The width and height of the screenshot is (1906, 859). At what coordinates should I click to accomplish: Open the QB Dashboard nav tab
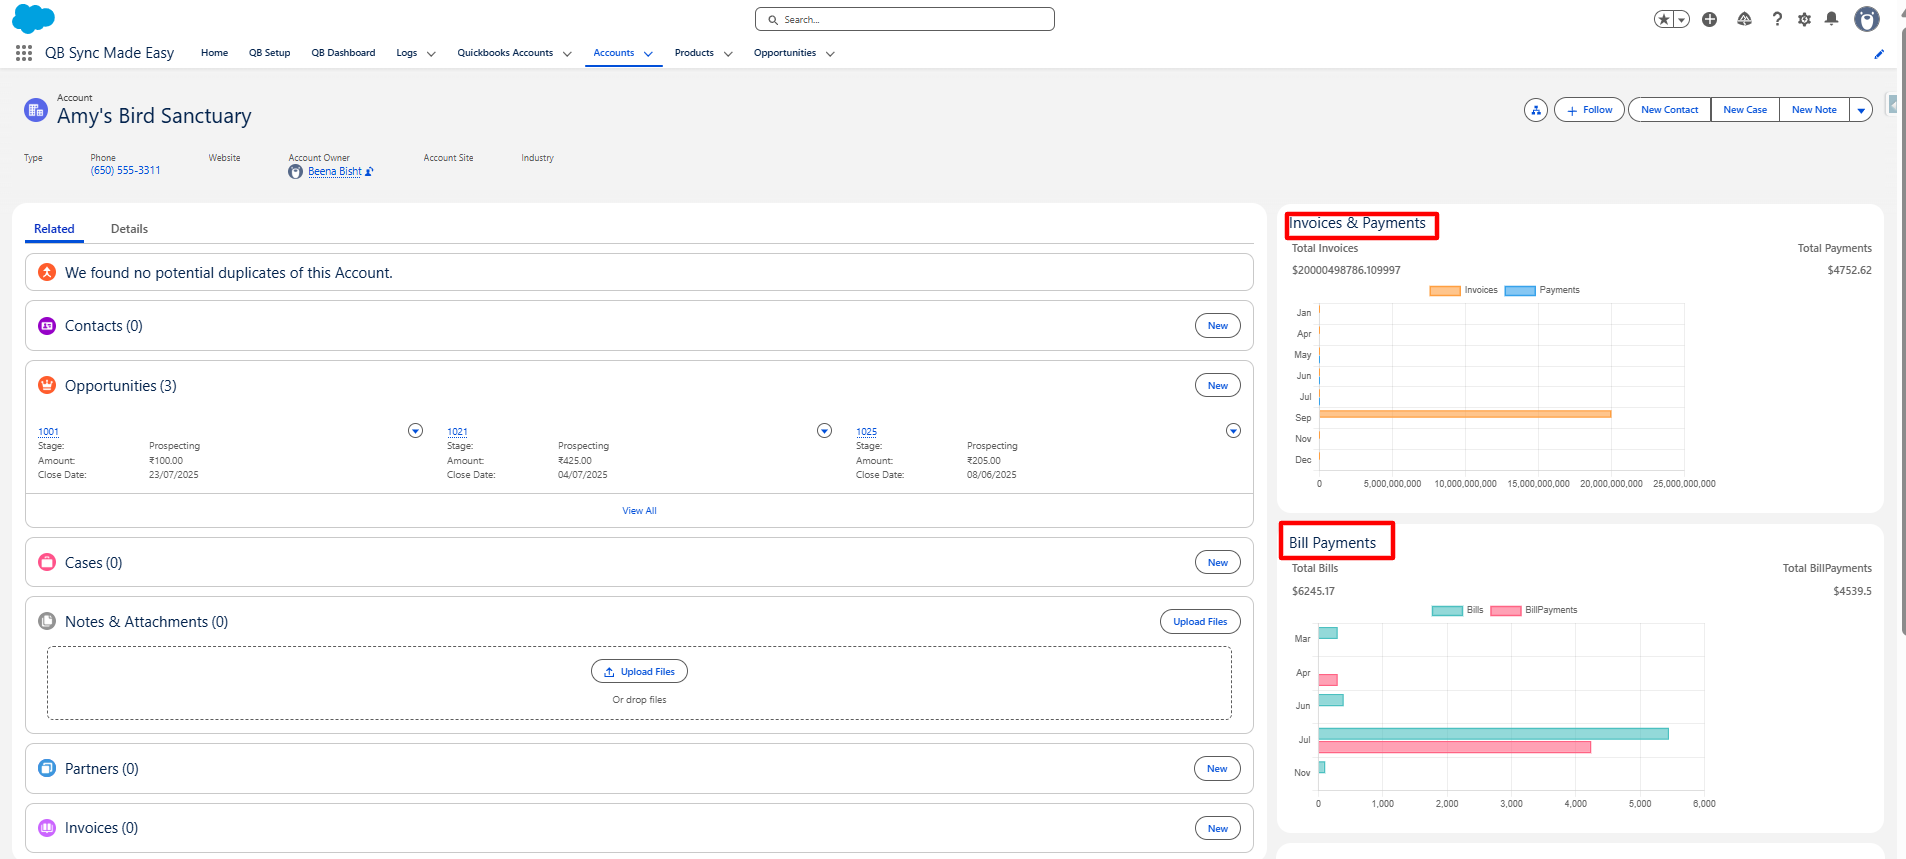click(x=343, y=53)
